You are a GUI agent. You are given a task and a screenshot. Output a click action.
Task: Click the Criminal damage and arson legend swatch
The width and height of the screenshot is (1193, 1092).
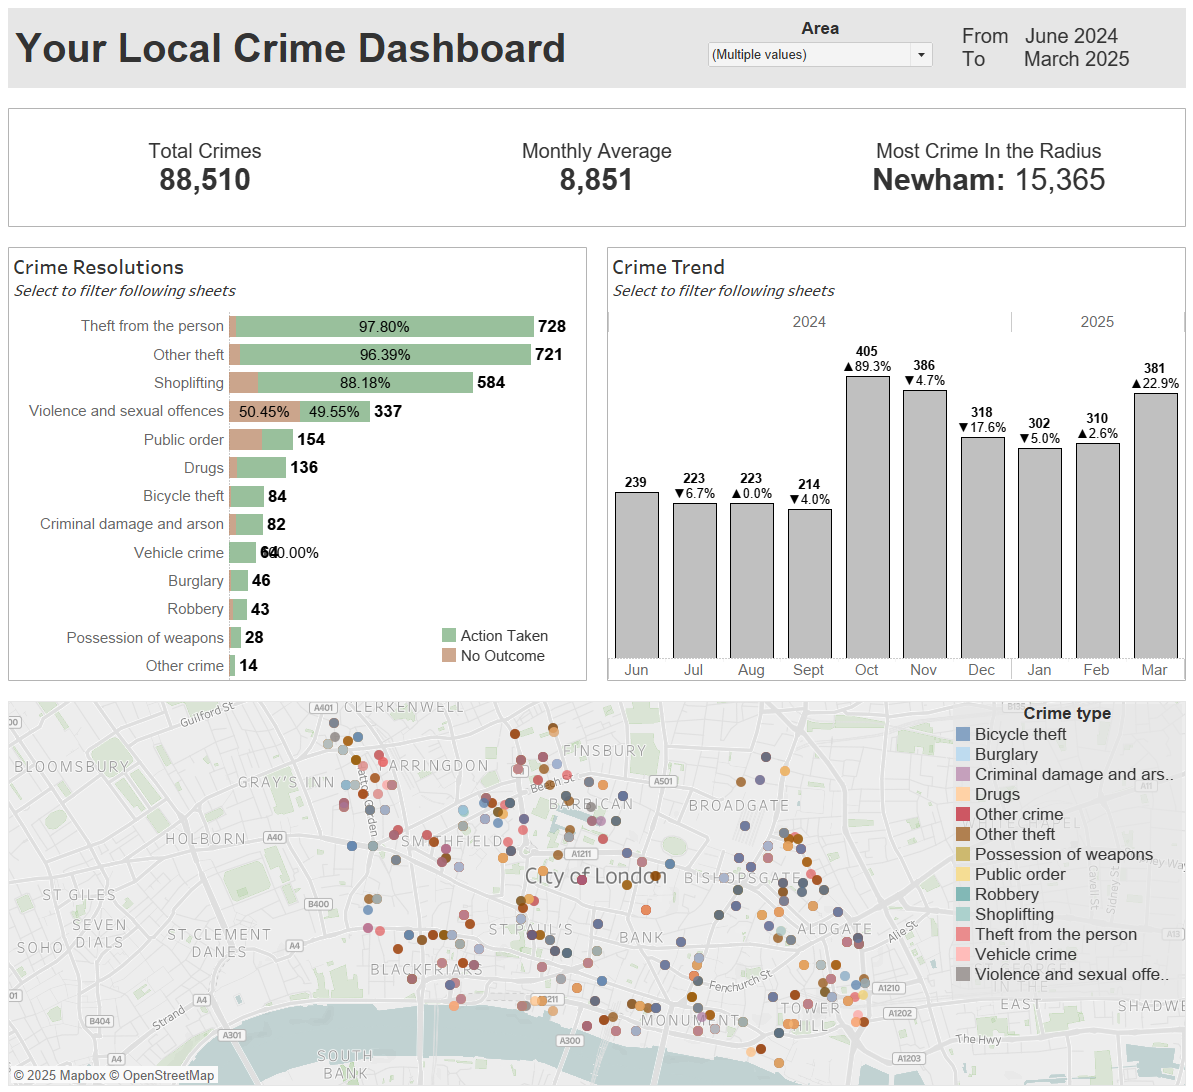click(x=963, y=774)
